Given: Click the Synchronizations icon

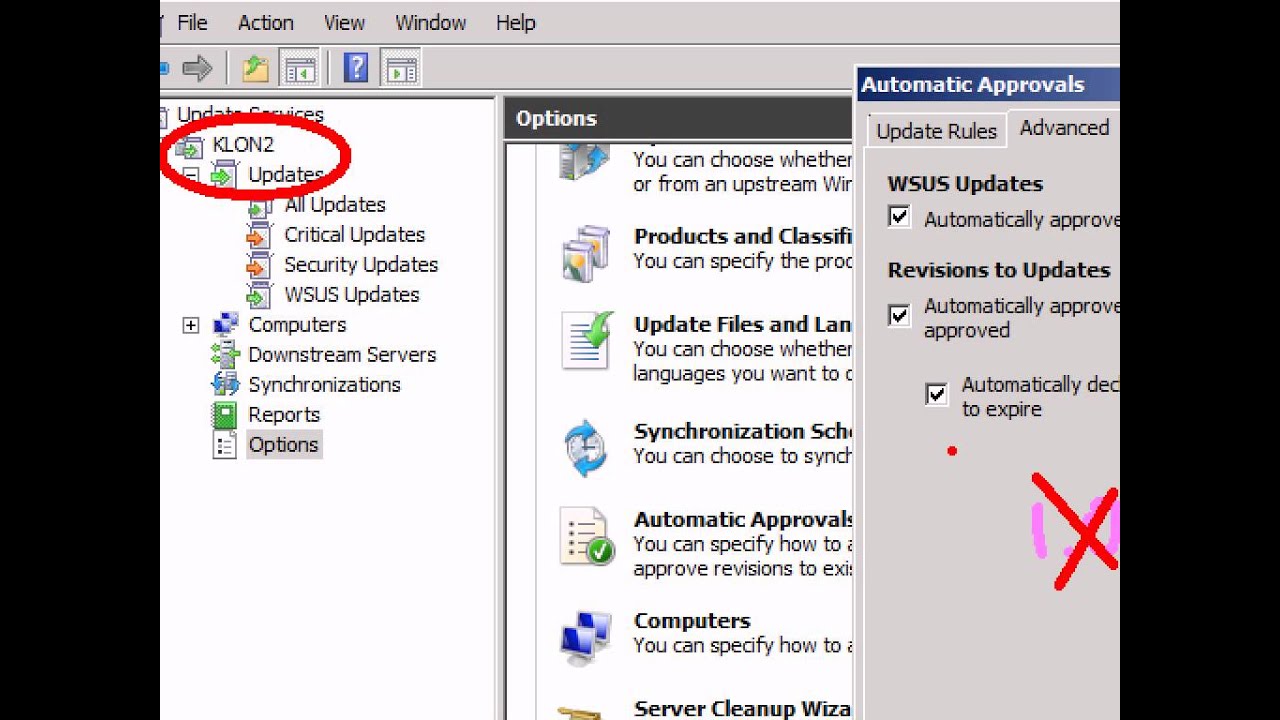Looking at the screenshot, I should [x=226, y=384].
